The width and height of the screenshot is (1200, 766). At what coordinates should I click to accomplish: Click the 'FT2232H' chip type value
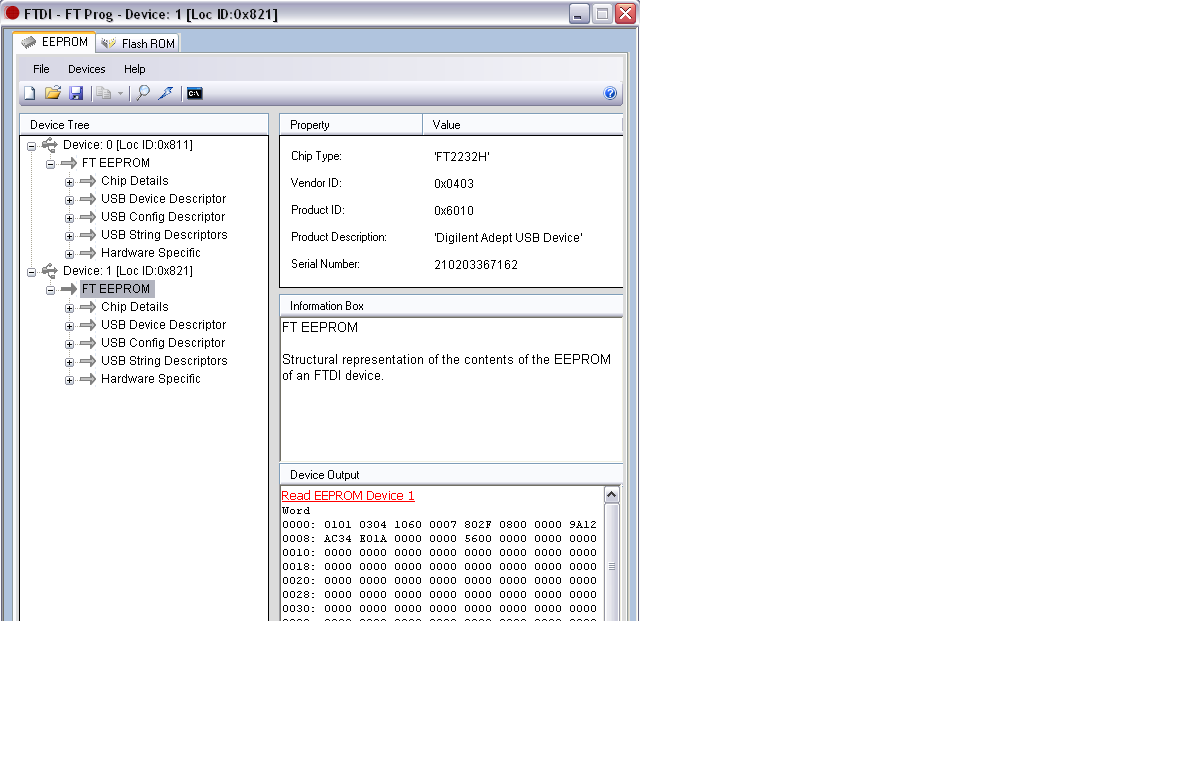(462, 157)
